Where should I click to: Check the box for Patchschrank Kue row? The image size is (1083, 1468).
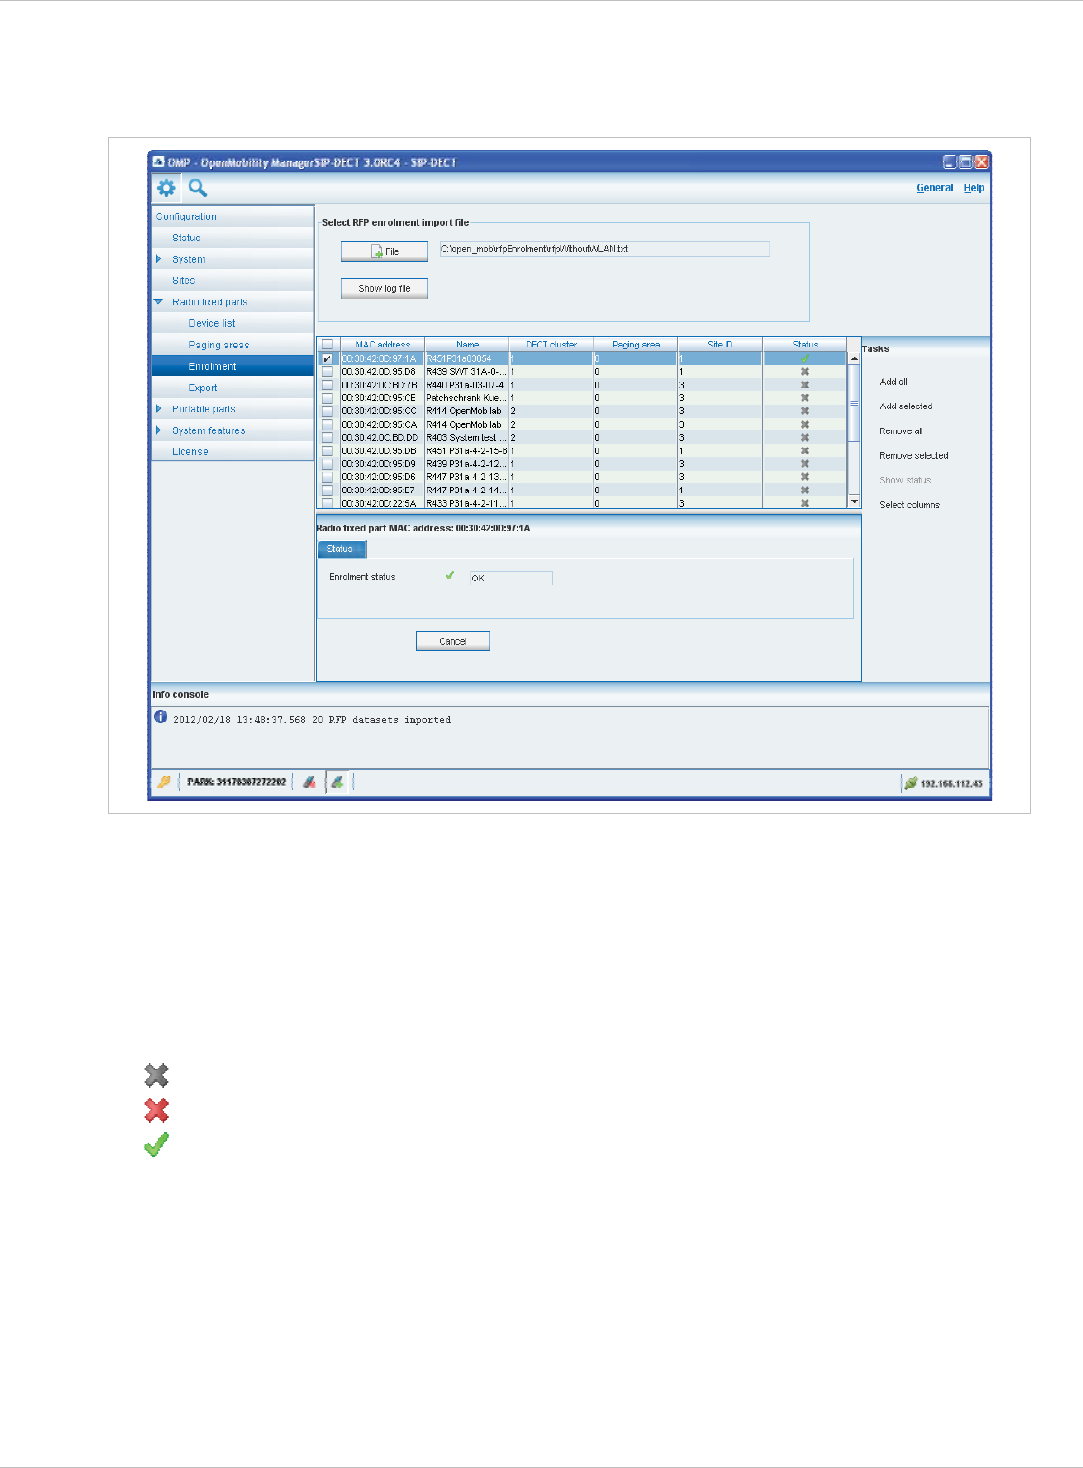point(327,398)
